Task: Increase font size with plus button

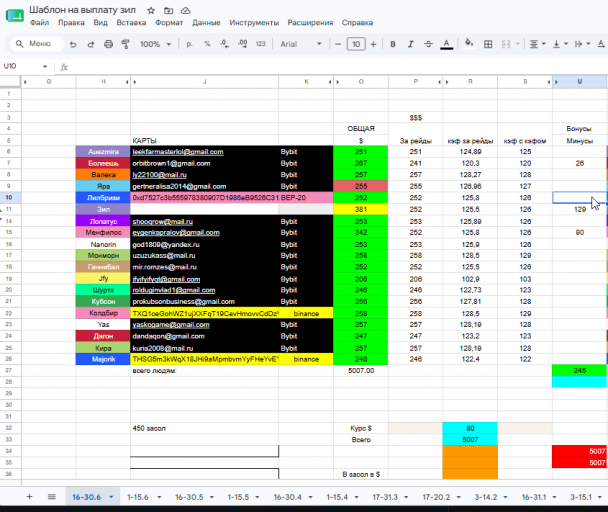Action: (x=373, y=44)
